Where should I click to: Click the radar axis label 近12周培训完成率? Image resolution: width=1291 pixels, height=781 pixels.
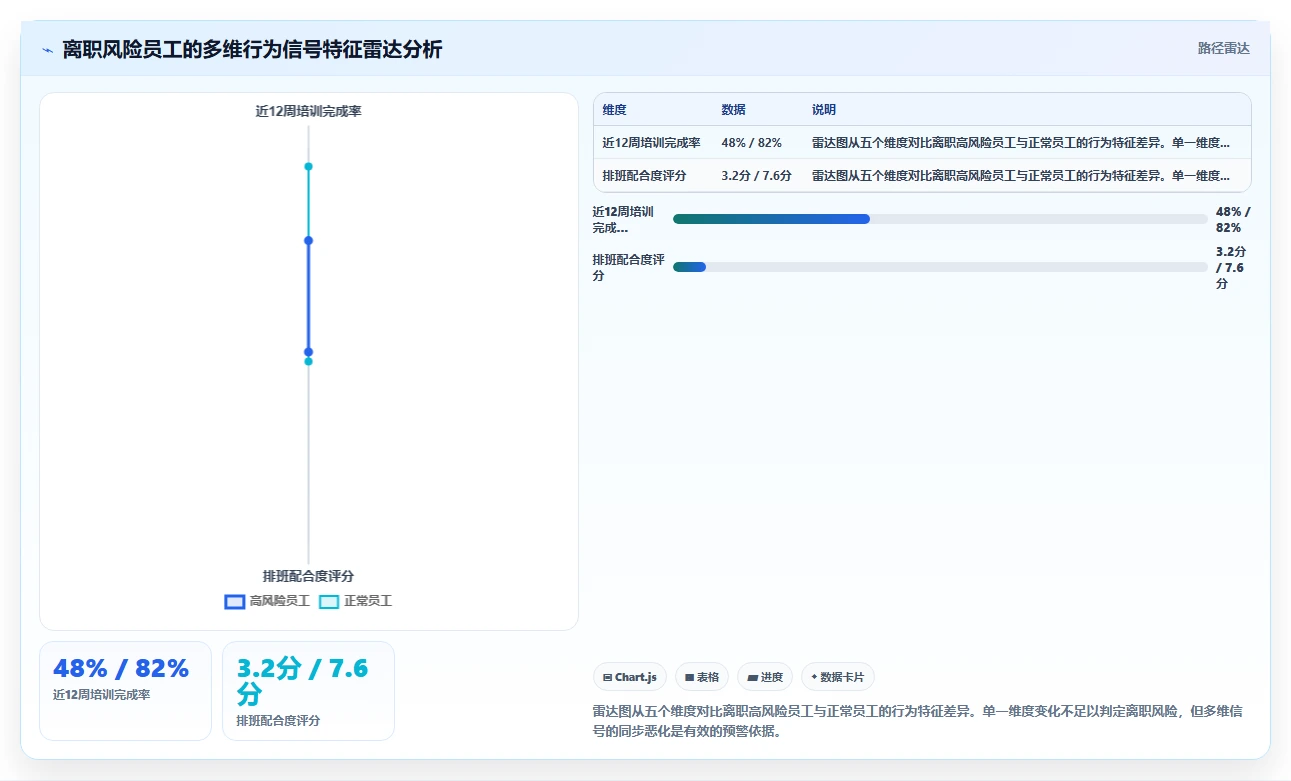pyautogui.click(x=308, y=111)
